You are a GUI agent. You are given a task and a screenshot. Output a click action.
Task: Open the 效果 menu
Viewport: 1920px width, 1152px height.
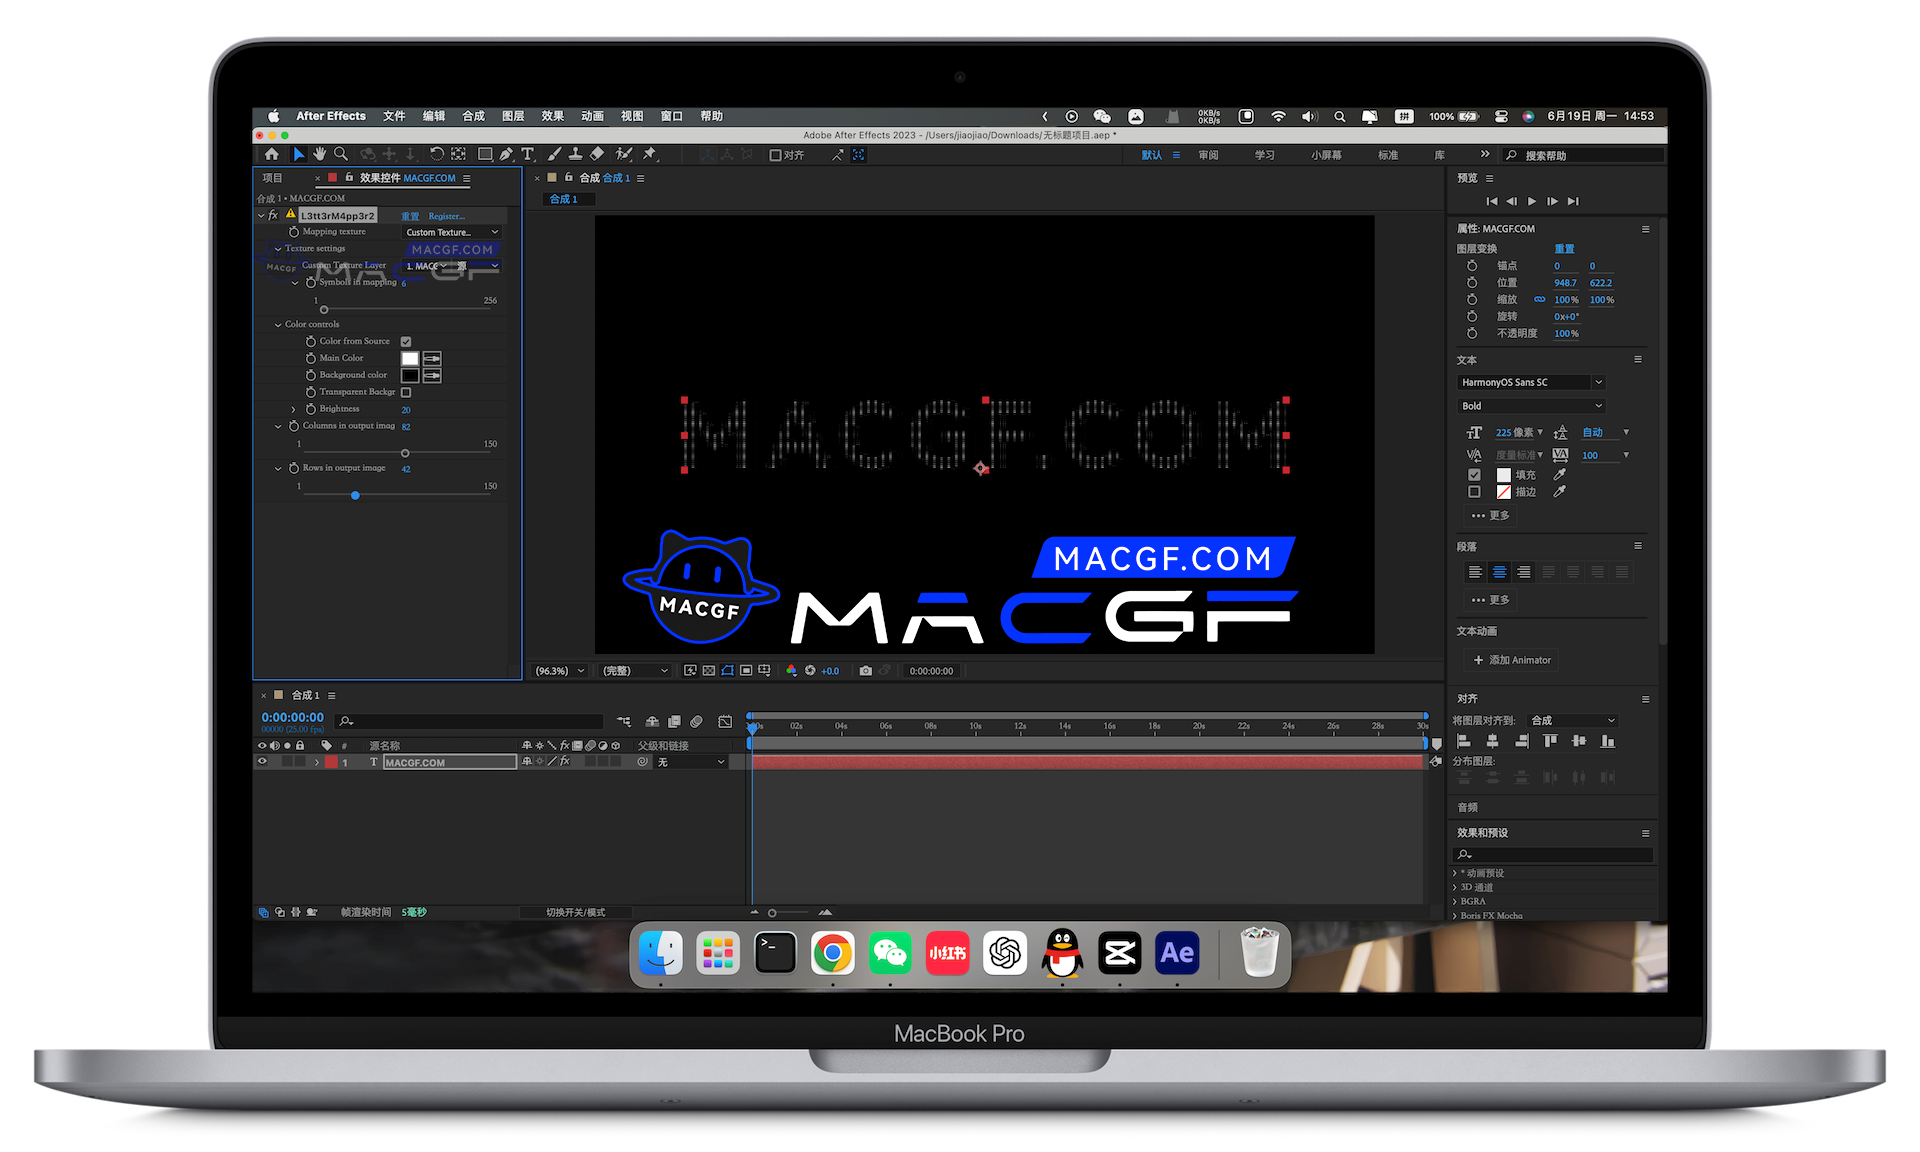pyautogui.click(x=552, y=116)
